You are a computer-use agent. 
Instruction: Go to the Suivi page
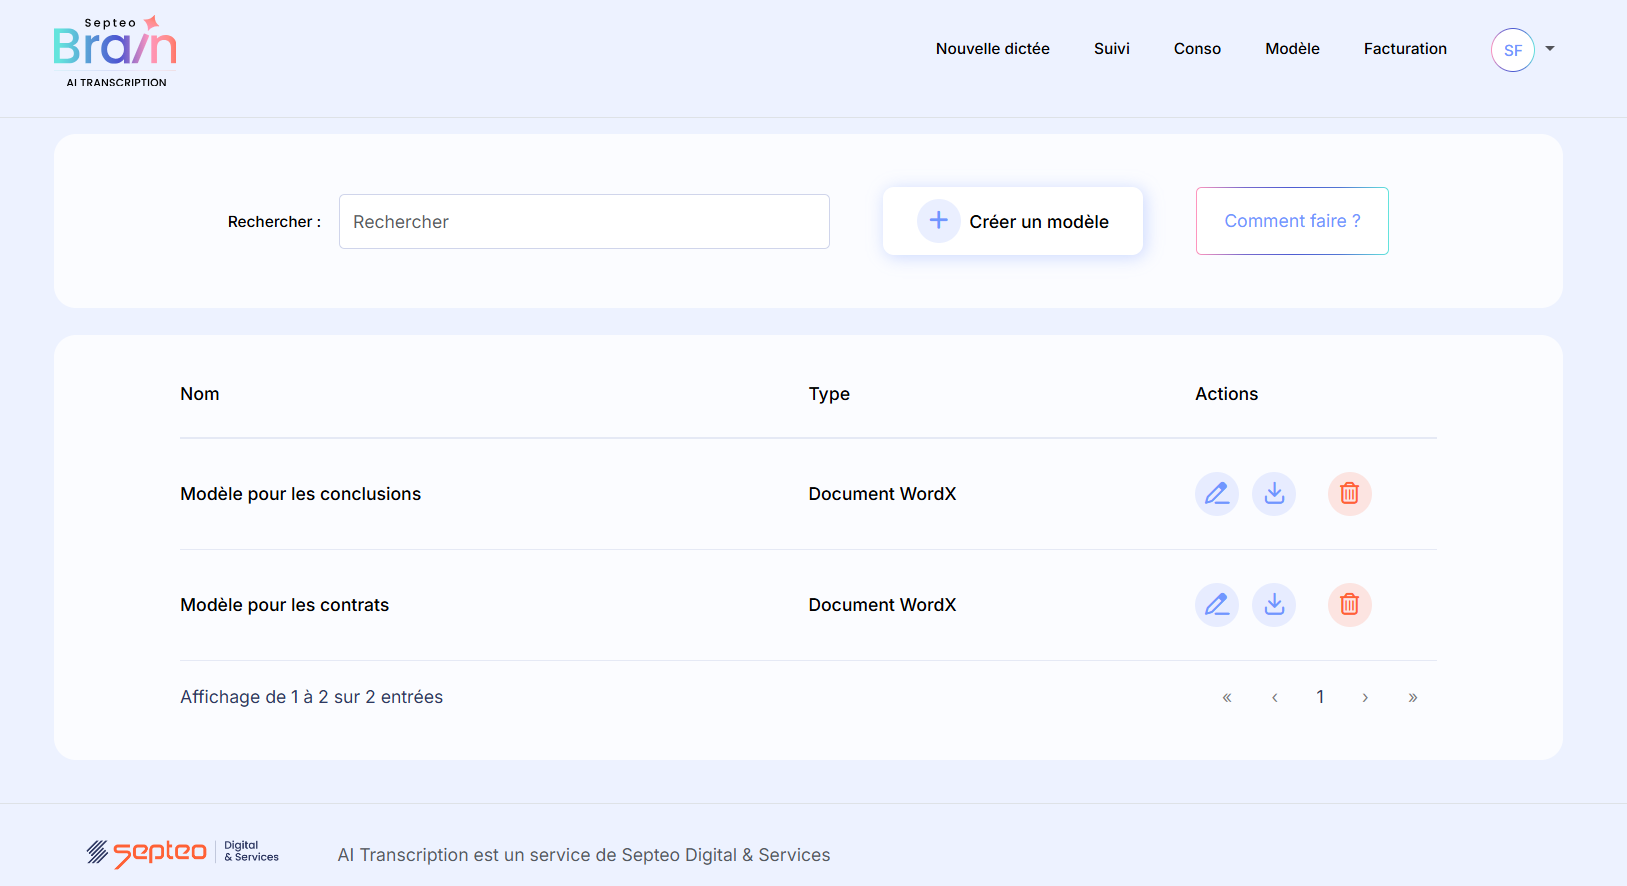coord(1111,49)
